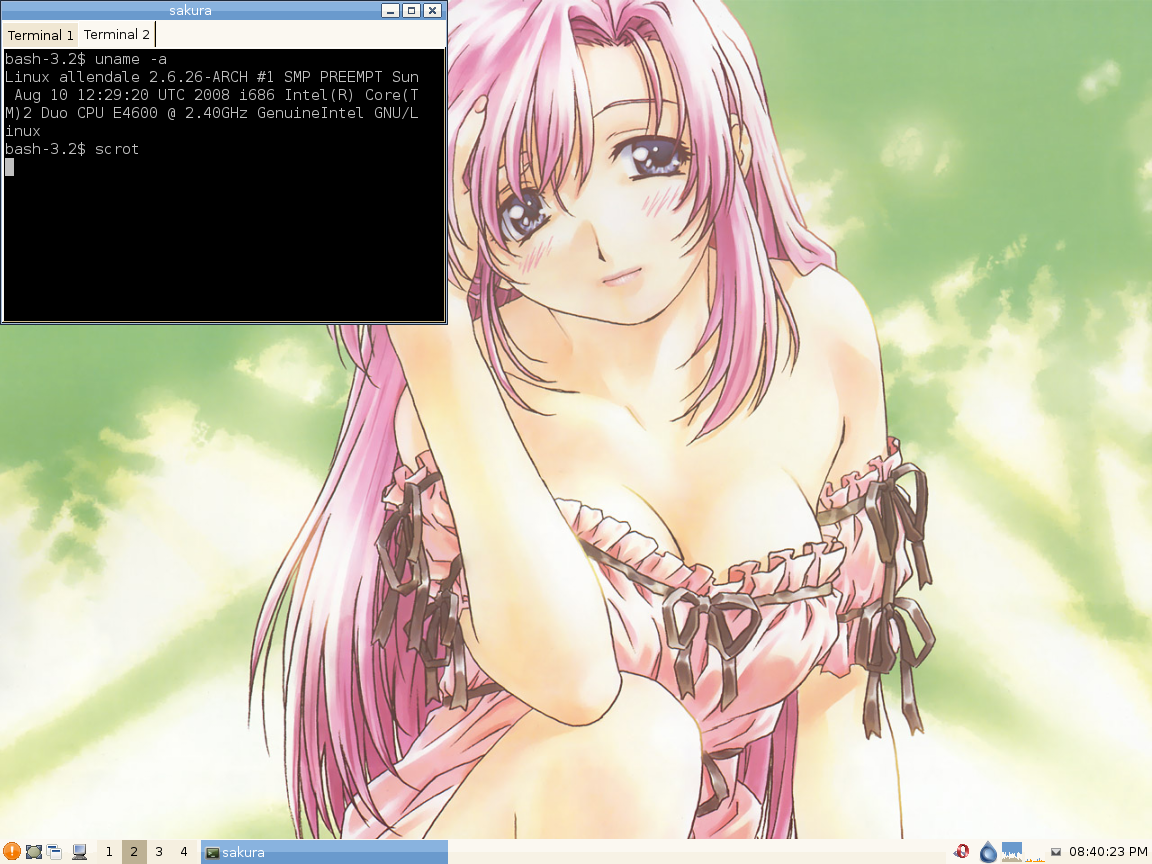Click the clock showing 08:40:23 PM

pyautogui.click(x=1108, y=852)
